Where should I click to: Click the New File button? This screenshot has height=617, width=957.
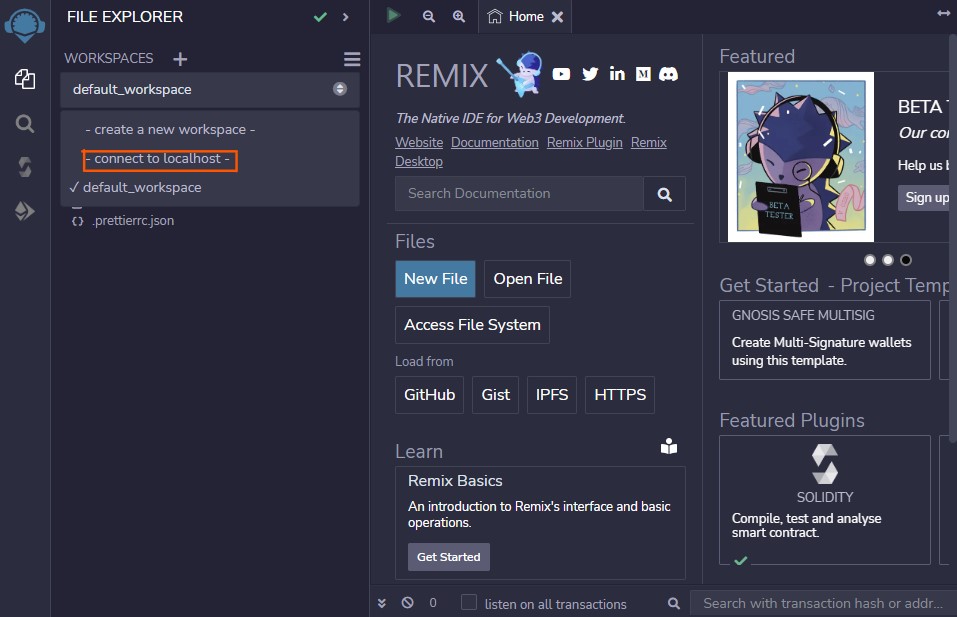point(435,279)
